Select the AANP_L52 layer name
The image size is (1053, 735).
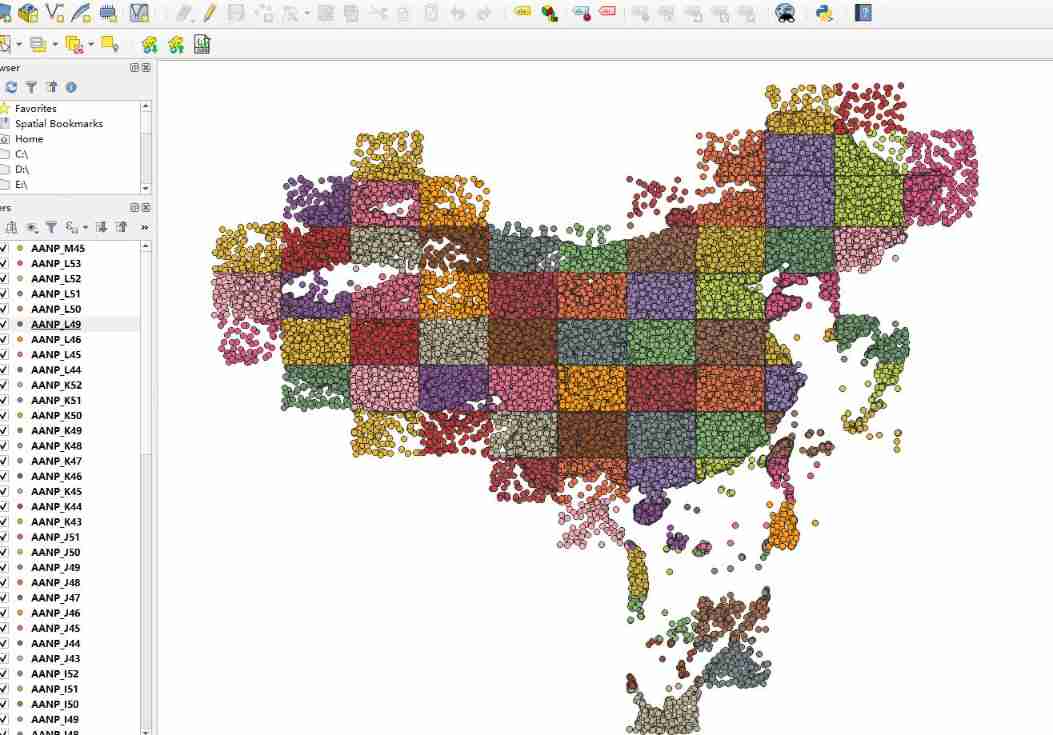pyautogui.click(x=56, y=278)
